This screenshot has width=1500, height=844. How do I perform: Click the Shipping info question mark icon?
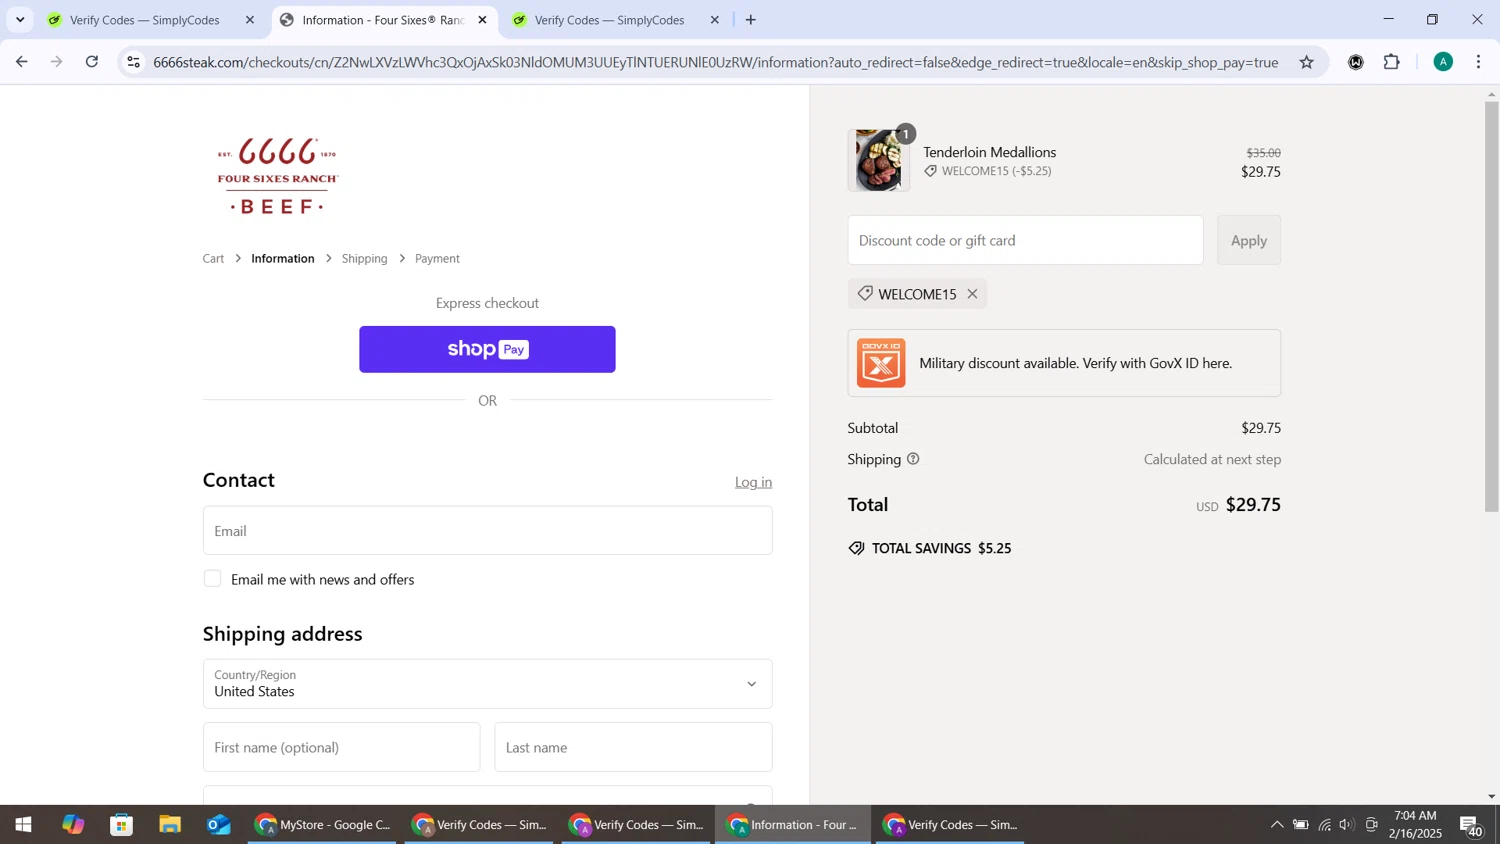[912, 459]
